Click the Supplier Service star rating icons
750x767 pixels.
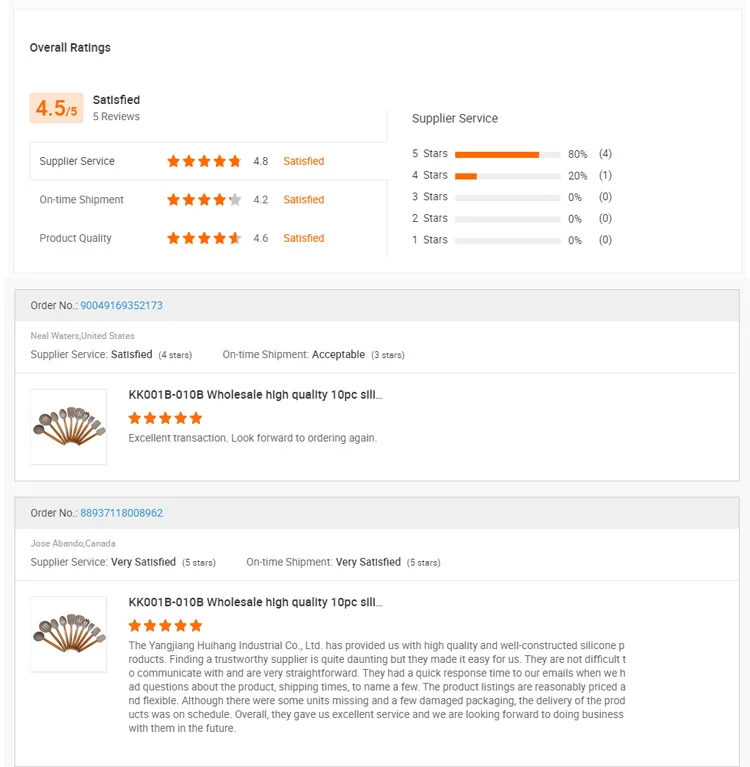point(204,161)
